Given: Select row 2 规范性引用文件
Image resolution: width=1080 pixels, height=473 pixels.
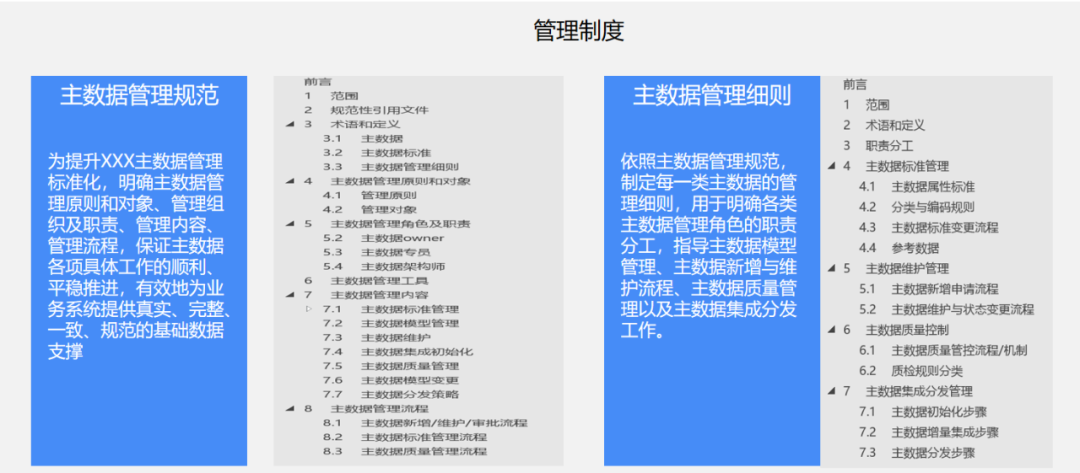Looking at the screenshot, I should 366,110.
